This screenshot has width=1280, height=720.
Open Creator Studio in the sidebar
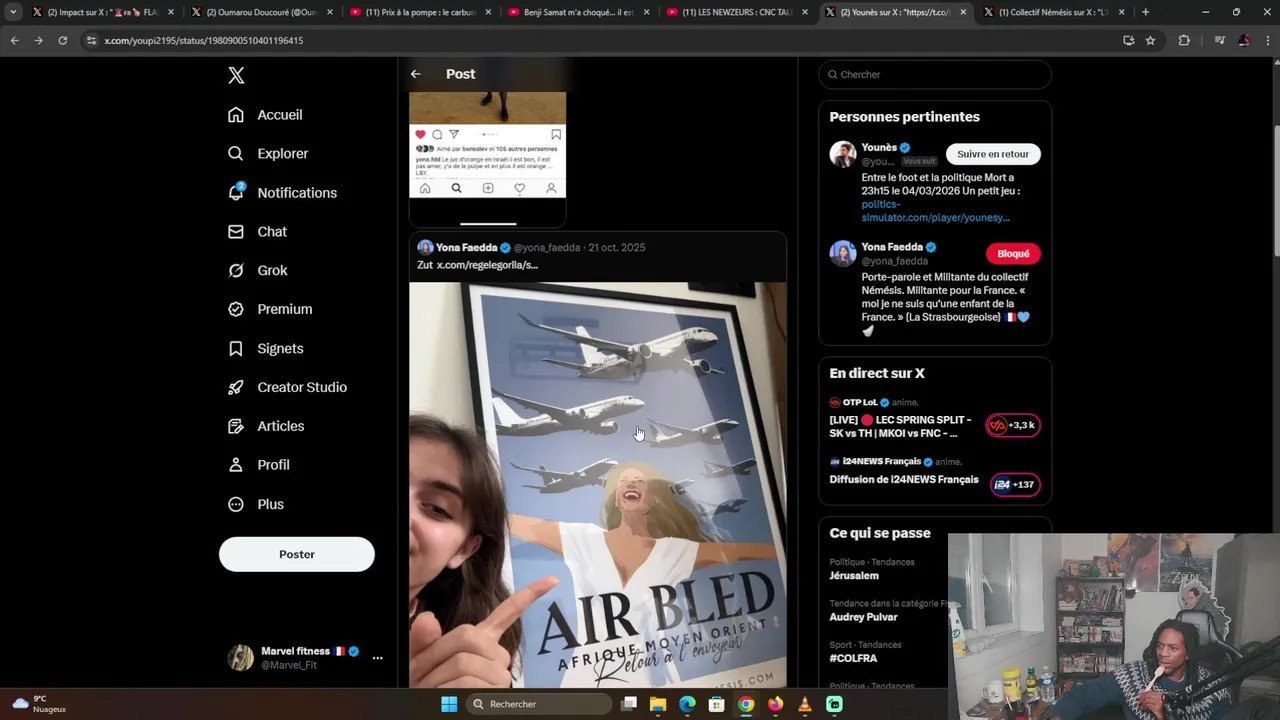click(287, 388)
